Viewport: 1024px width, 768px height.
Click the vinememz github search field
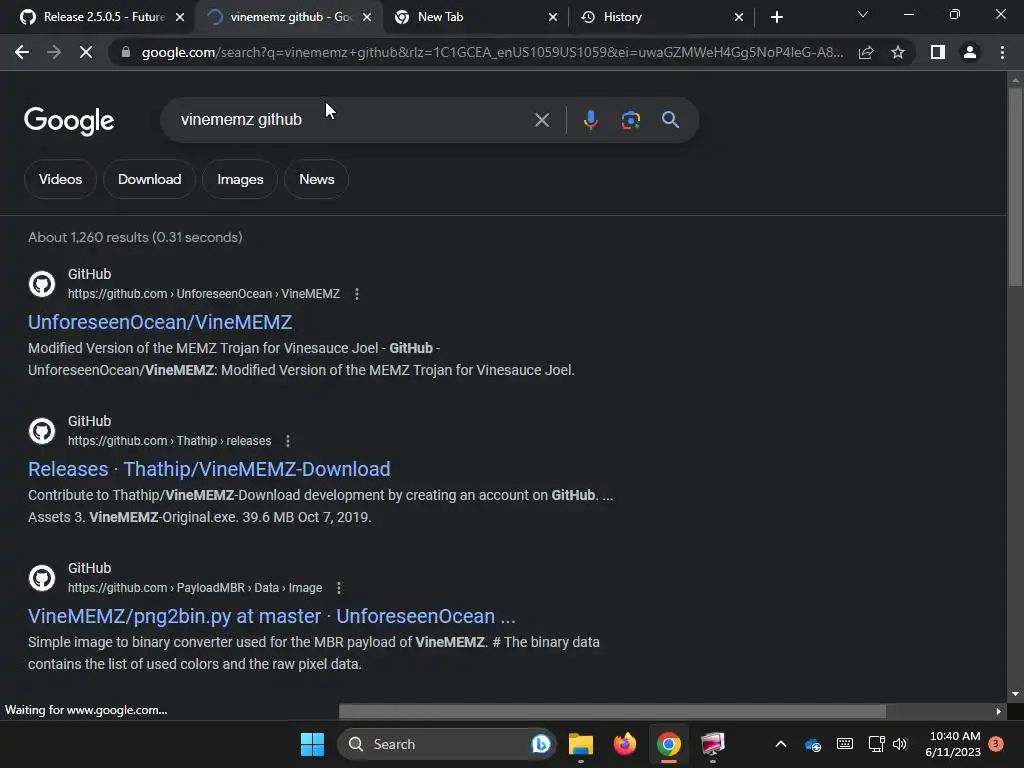click(353, 120)
